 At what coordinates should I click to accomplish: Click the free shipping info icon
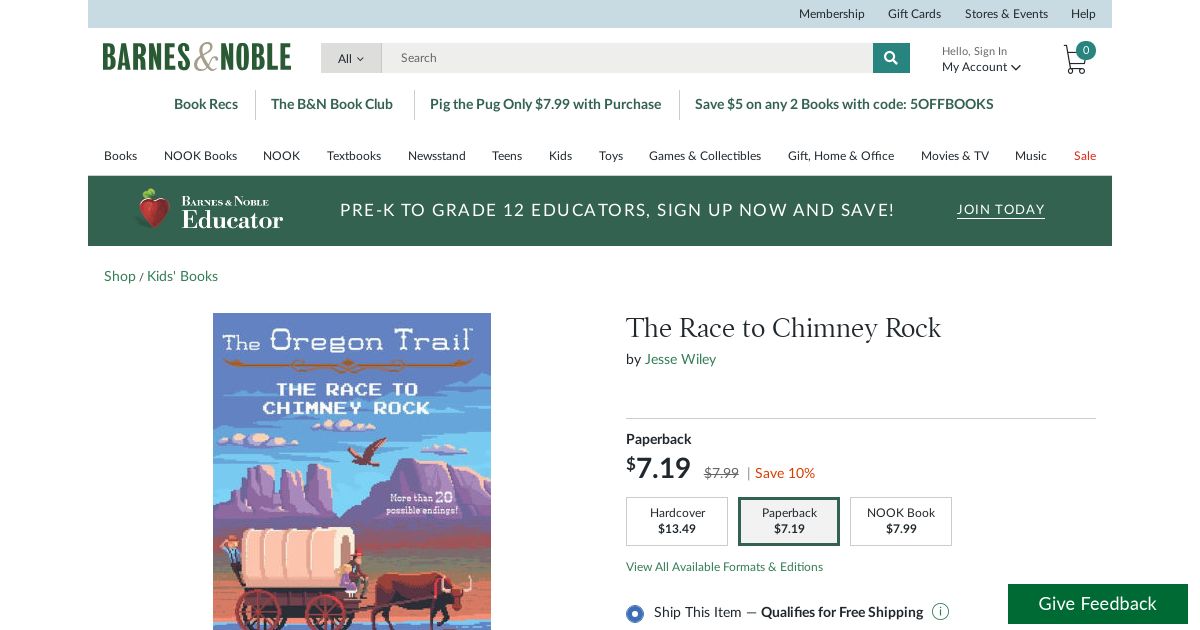click(x=940, y=612)
